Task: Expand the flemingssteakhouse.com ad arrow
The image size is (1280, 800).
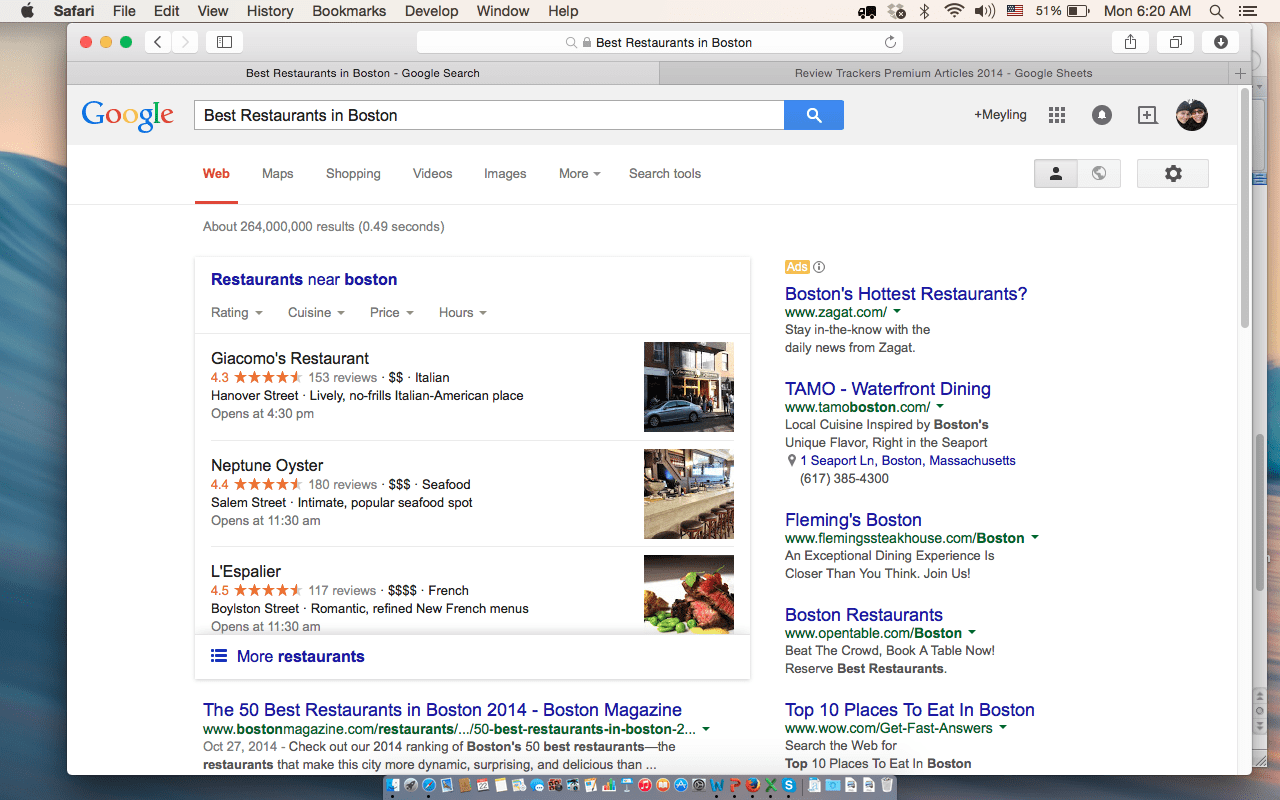Action: [x=1035, y=538]
